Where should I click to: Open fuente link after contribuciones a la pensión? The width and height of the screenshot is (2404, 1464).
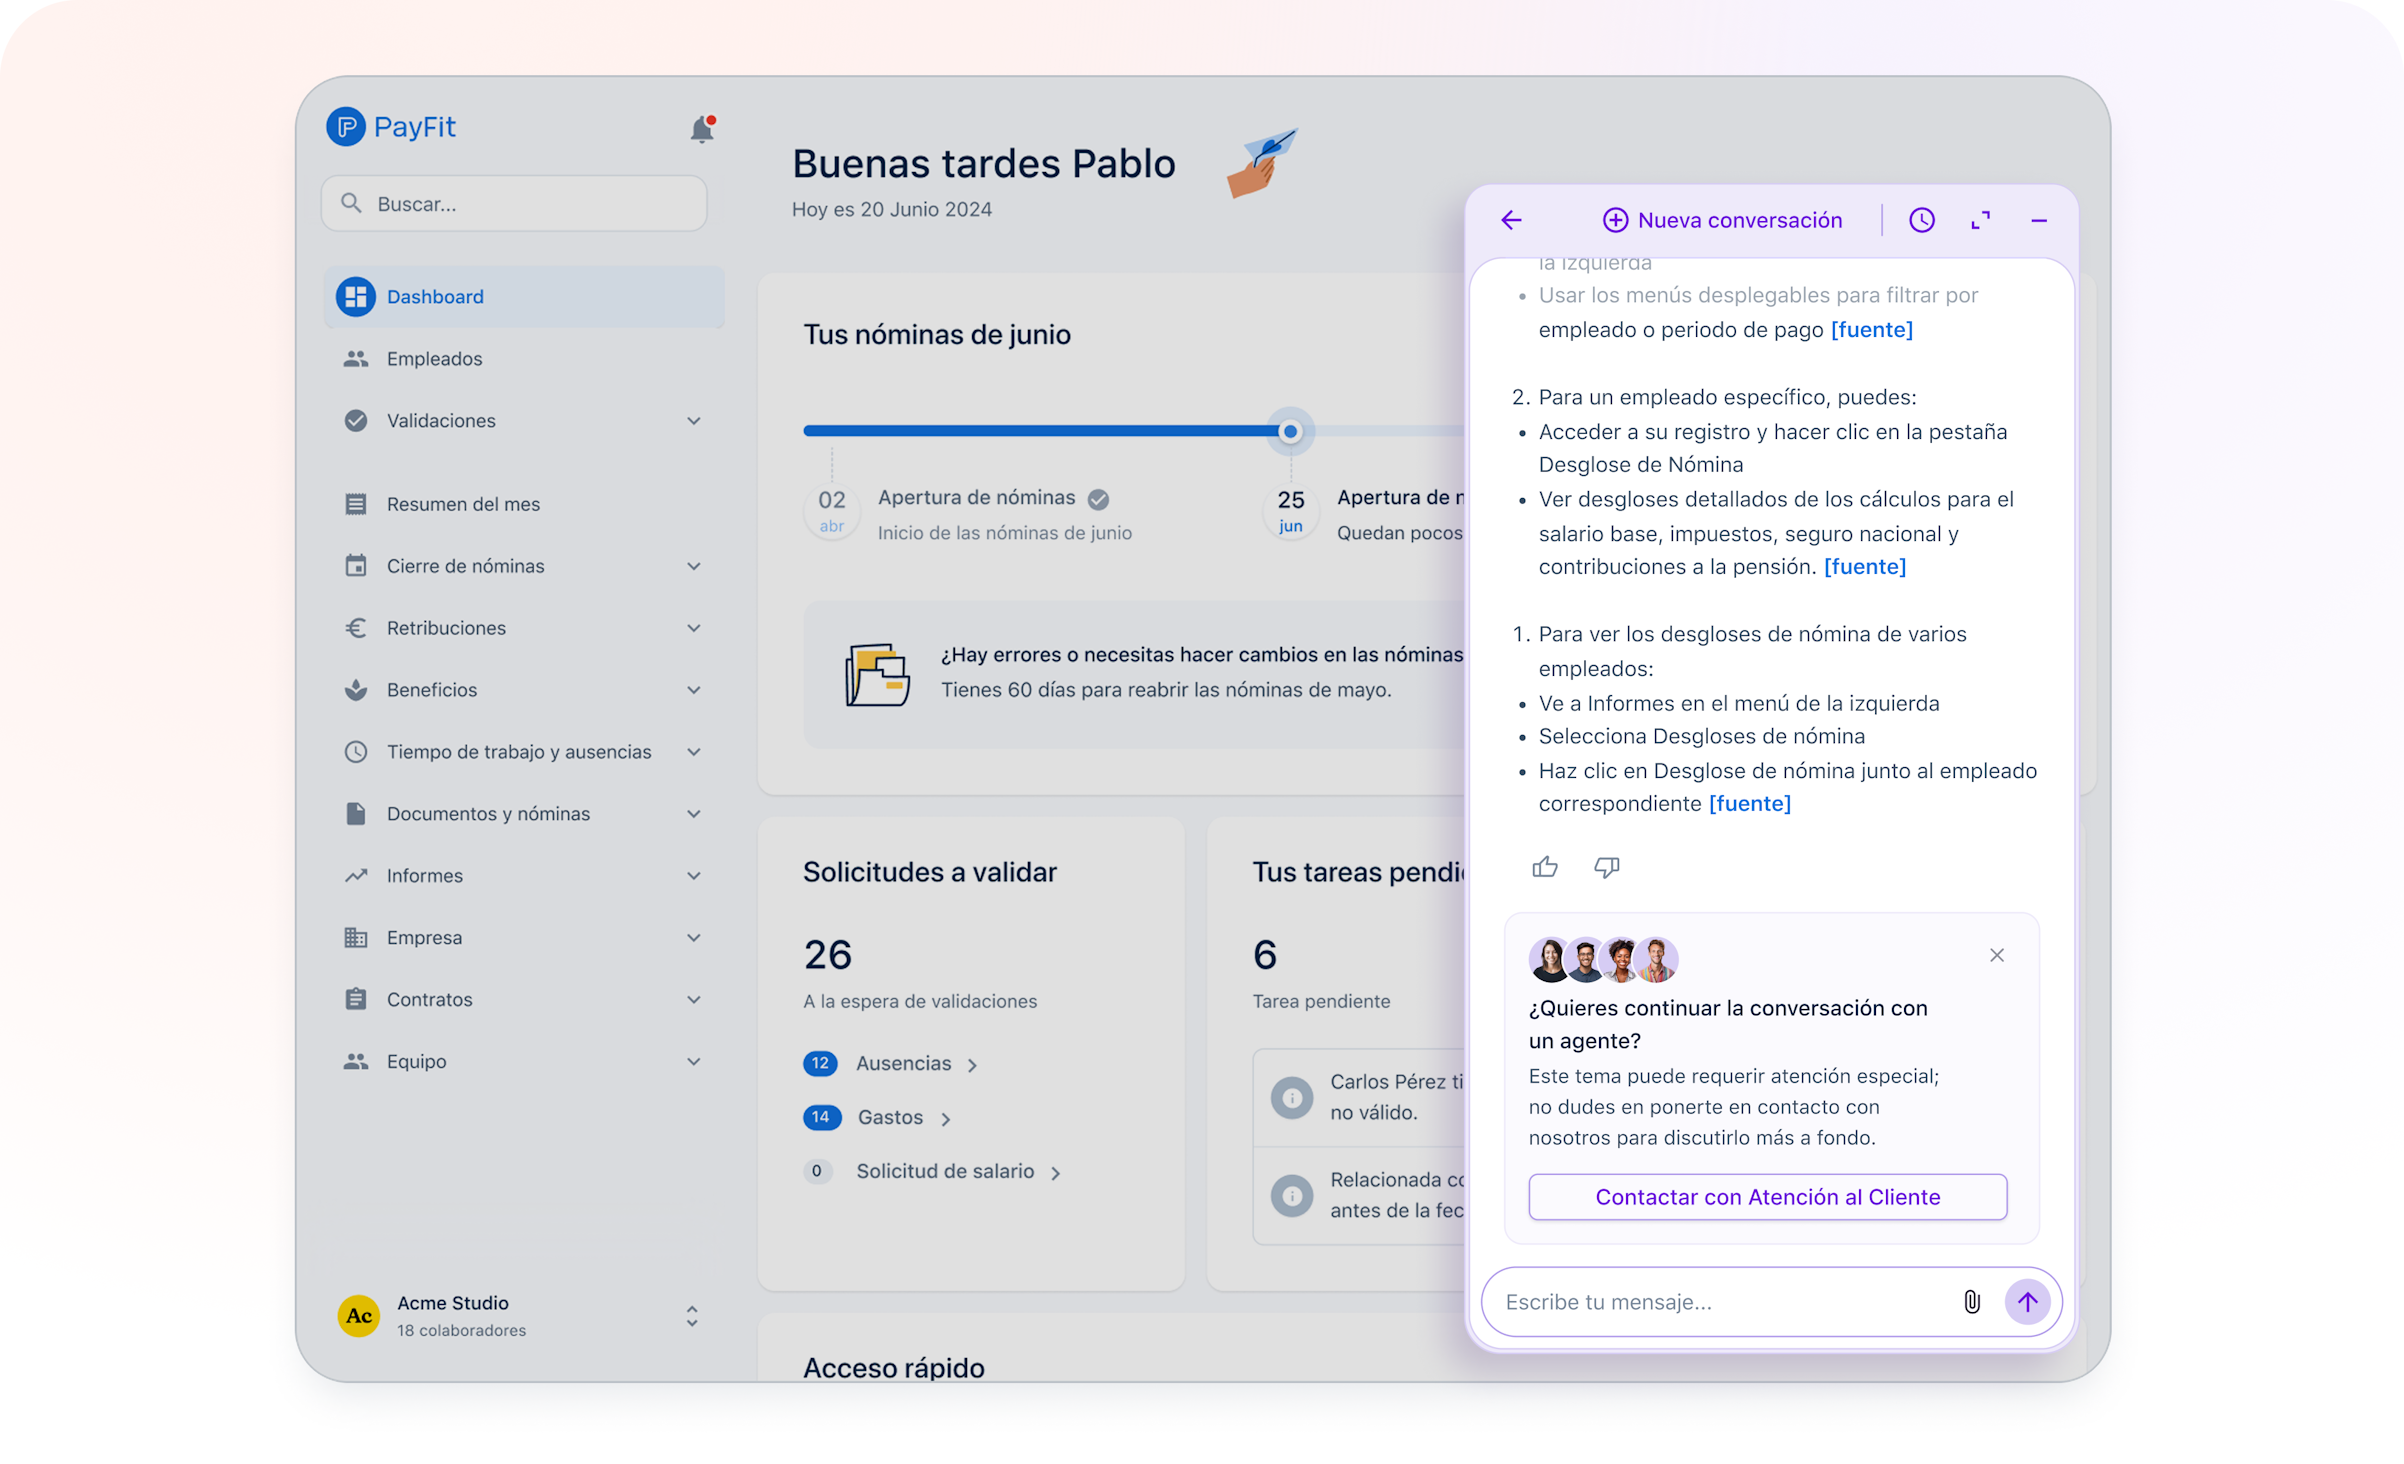point(1865,567)
